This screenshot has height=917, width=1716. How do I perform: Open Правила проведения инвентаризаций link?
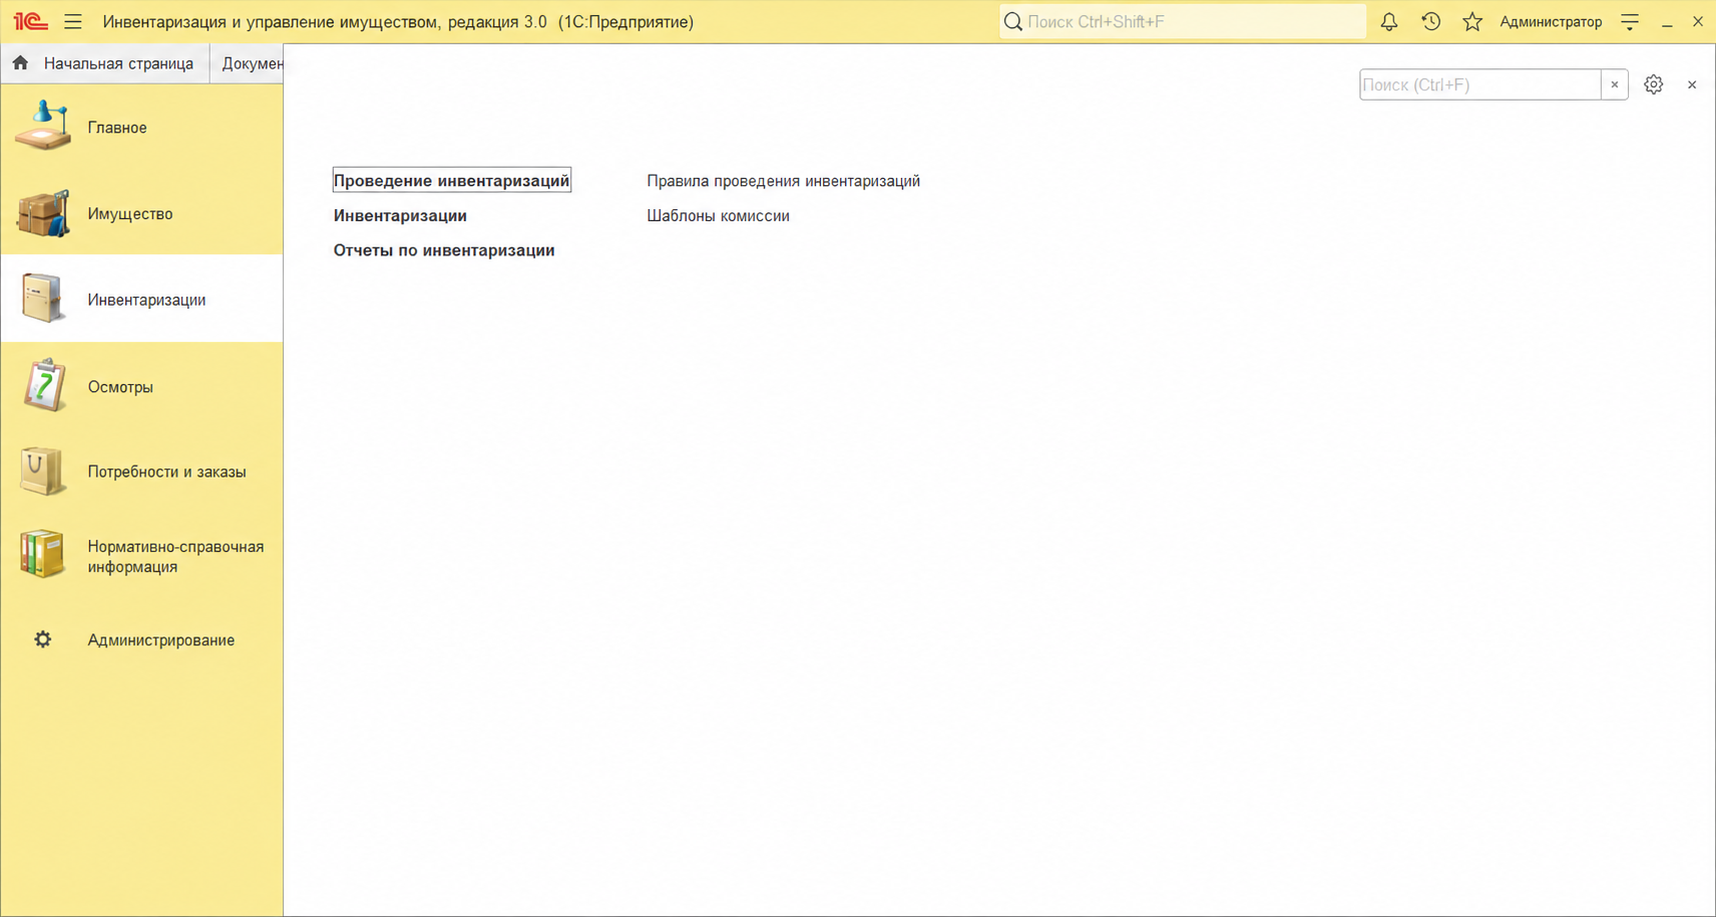point(783,181)
